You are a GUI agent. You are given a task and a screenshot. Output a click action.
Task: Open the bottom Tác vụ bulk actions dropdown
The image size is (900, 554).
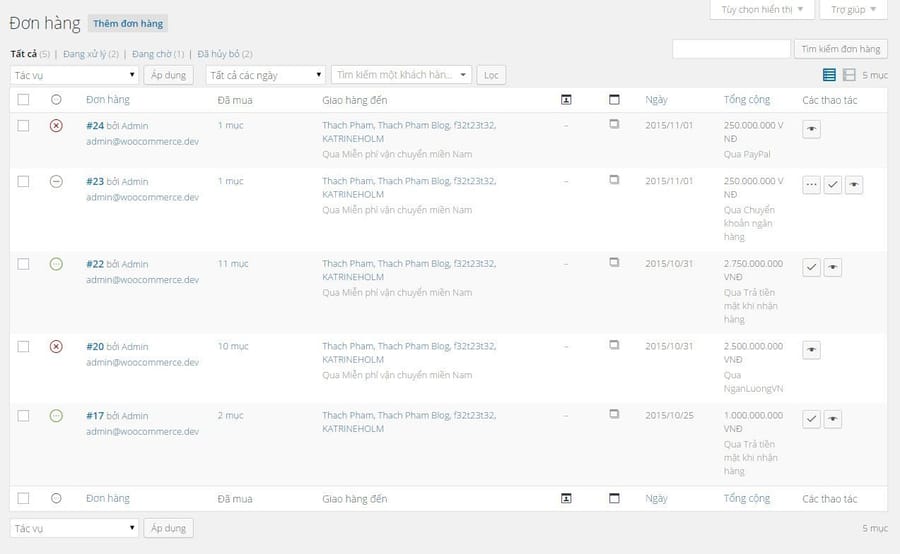pyautogui.click(x=74, y=528)
